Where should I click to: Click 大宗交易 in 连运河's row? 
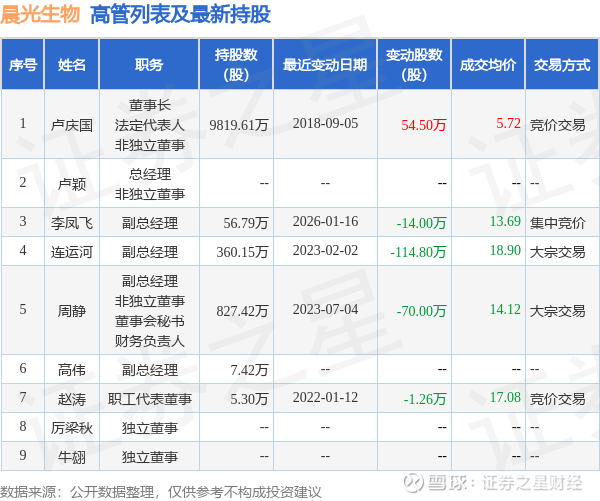pyautogui.click(x=558, y=252)
